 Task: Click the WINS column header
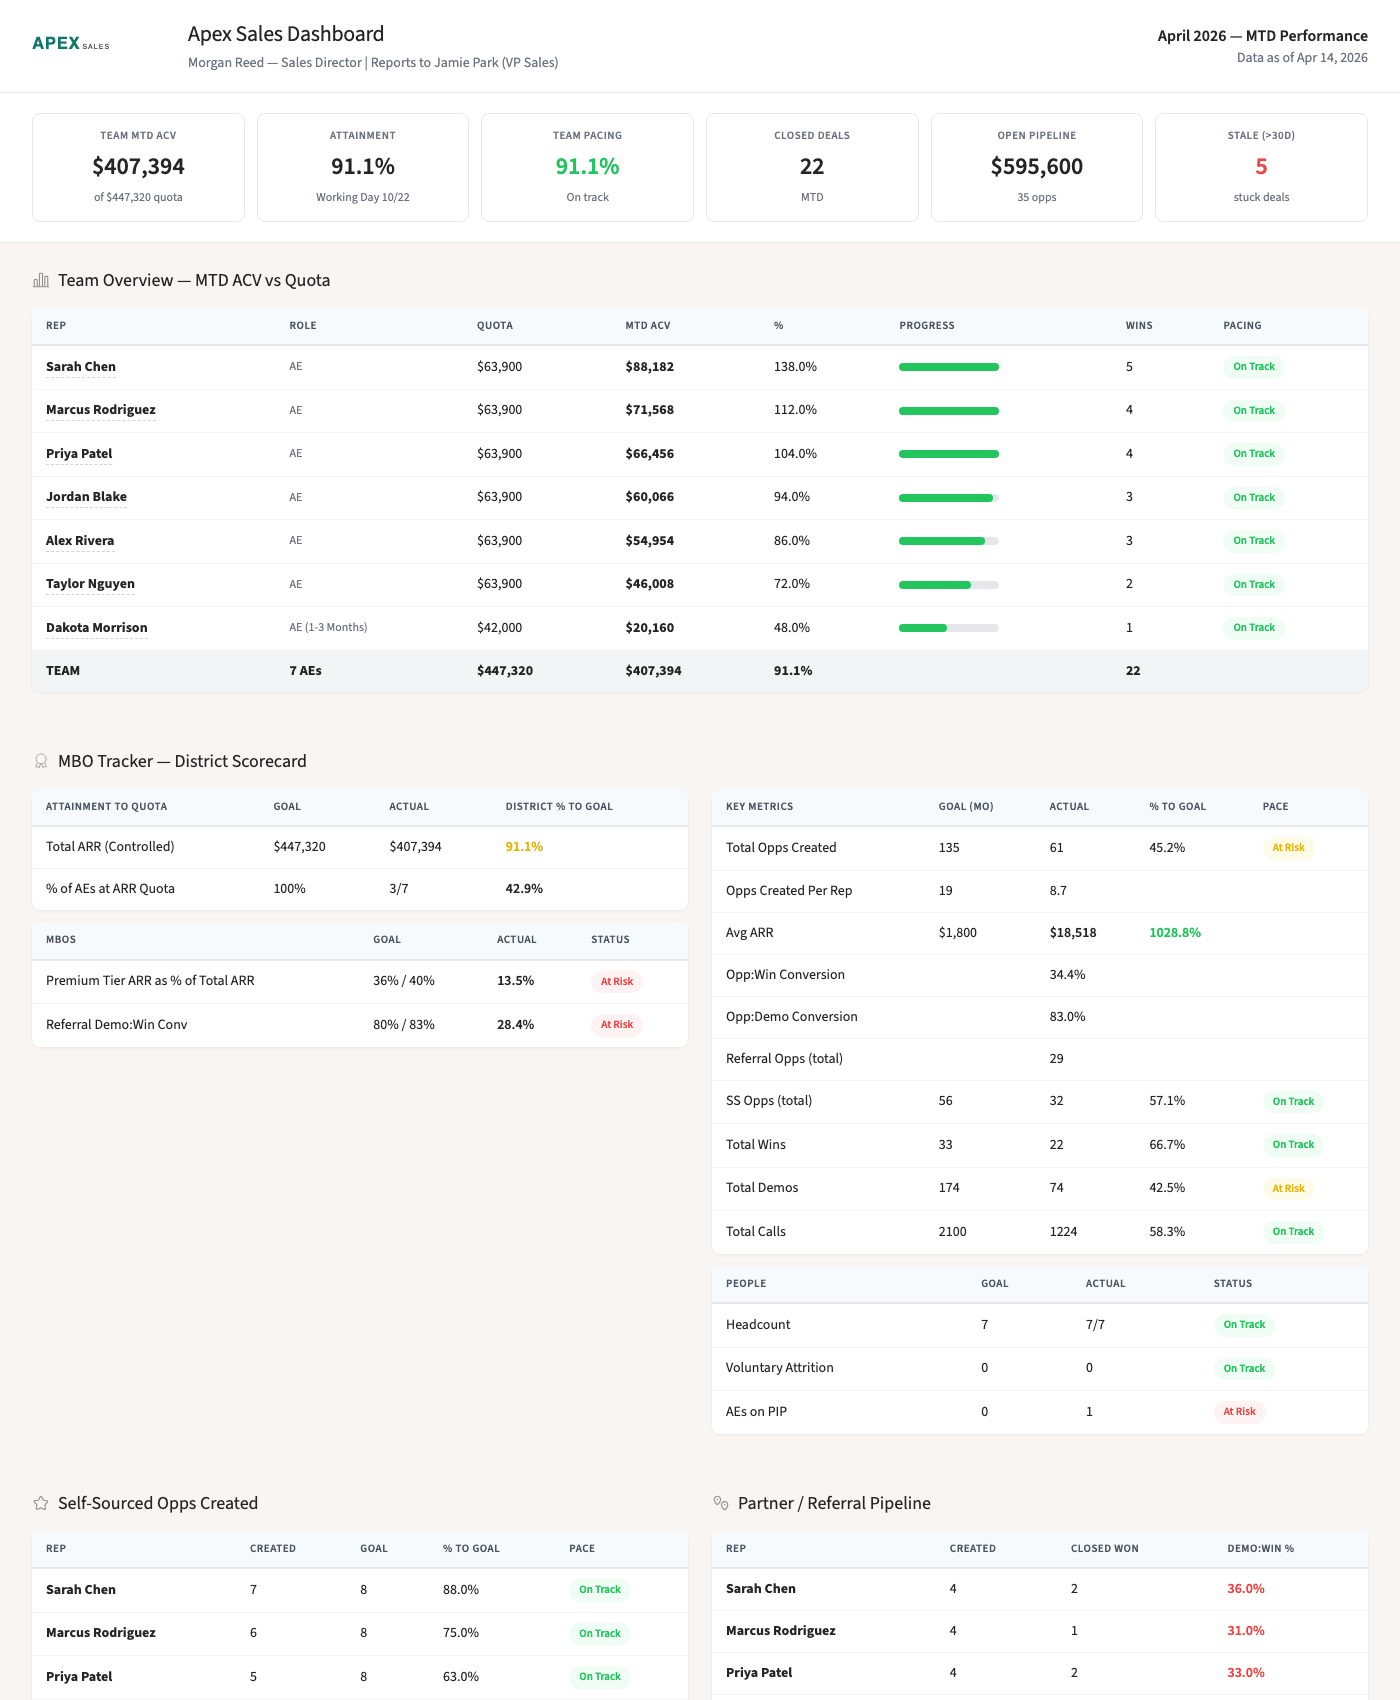(x=1139, y=326)
